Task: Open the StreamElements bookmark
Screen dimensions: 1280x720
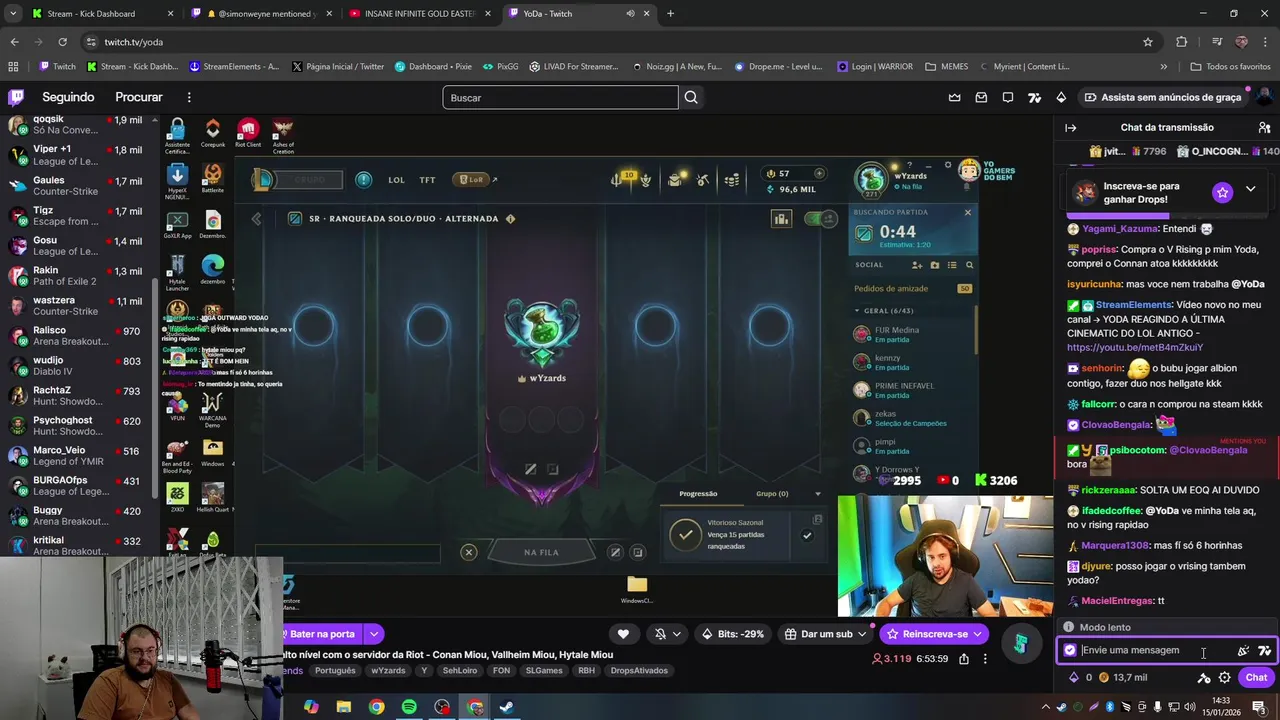Action: [234, 67]
